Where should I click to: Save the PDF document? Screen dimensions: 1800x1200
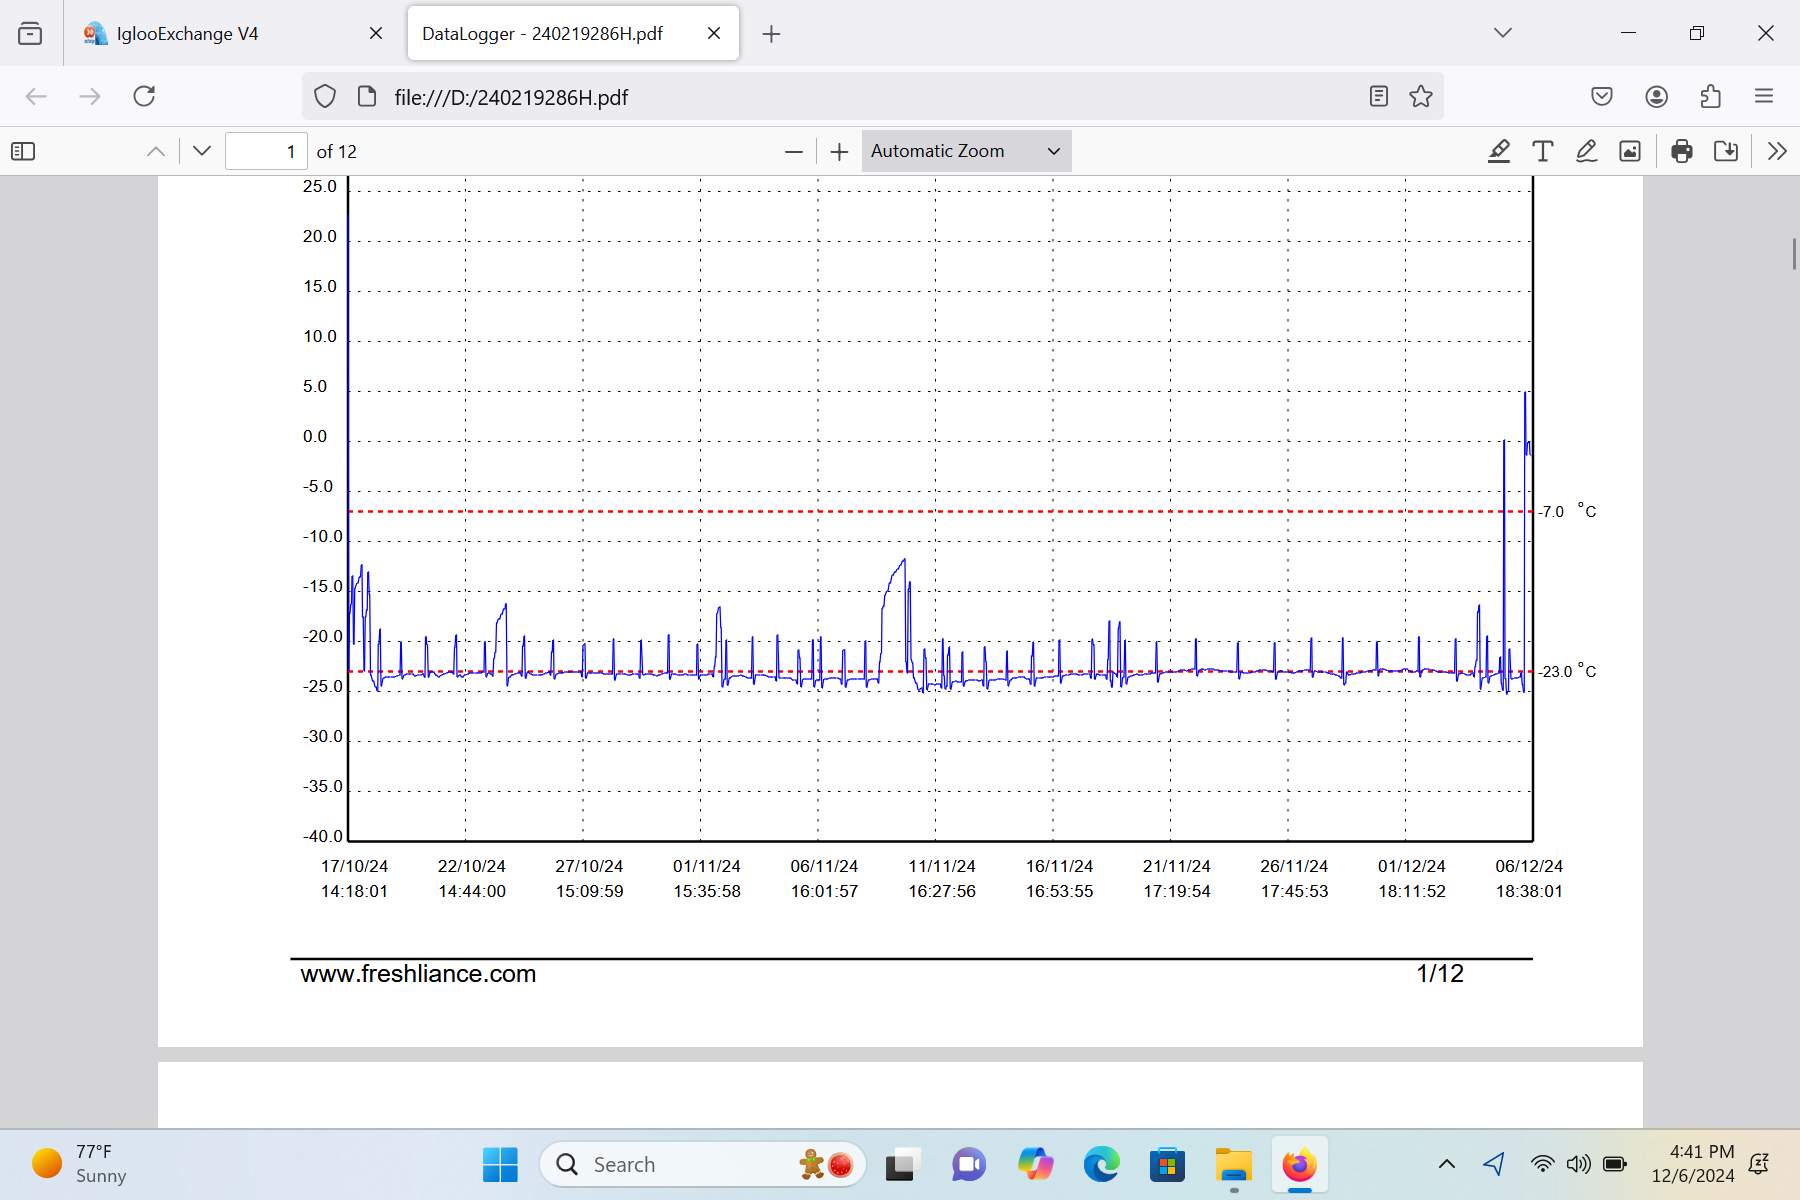click(x=1726, y=151)
